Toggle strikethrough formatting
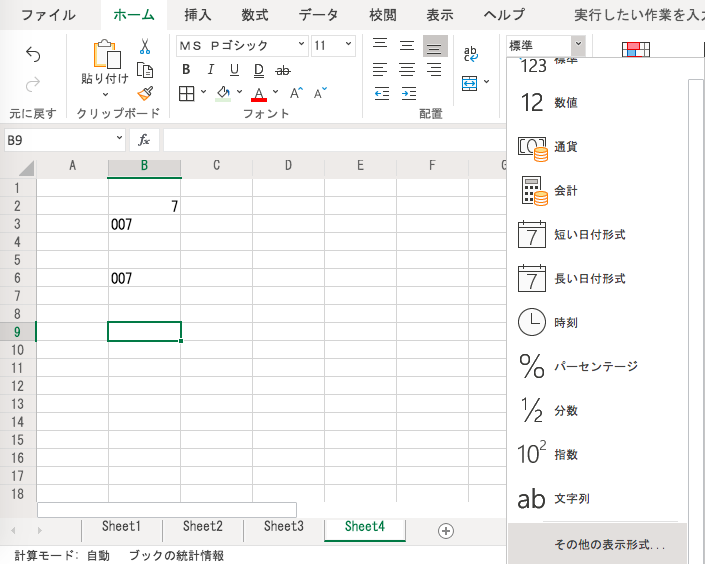705x564 pixels. pos(283,70)
